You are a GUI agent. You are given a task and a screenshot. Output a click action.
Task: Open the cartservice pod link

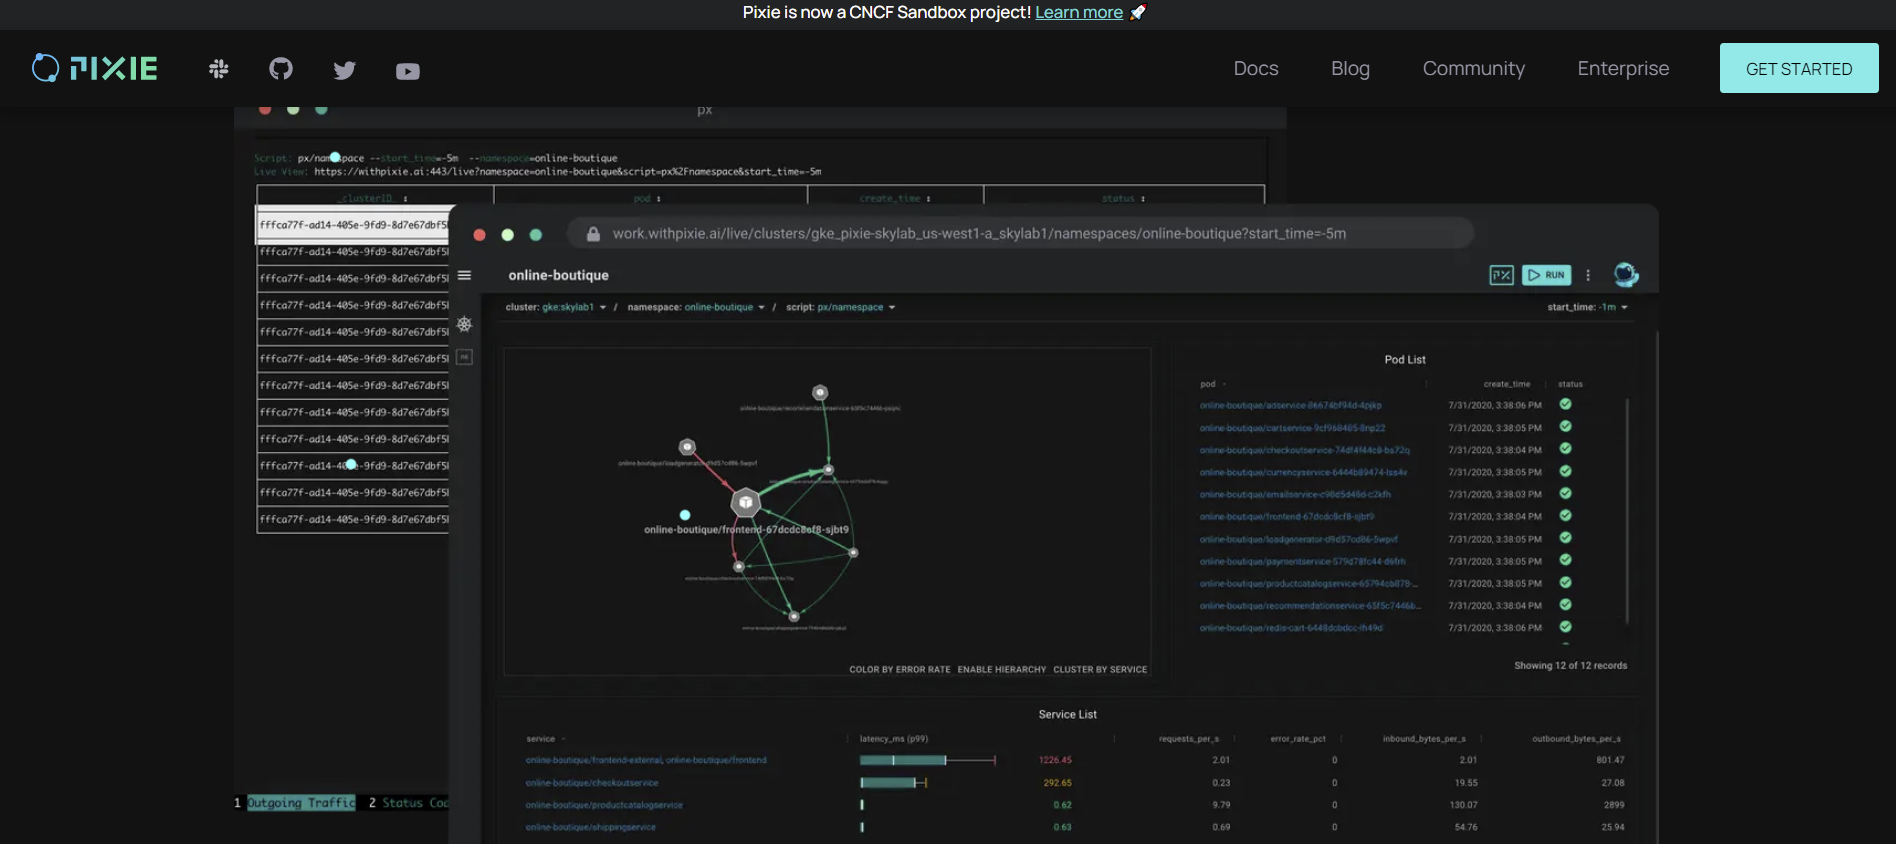[x=1292, y=428]
